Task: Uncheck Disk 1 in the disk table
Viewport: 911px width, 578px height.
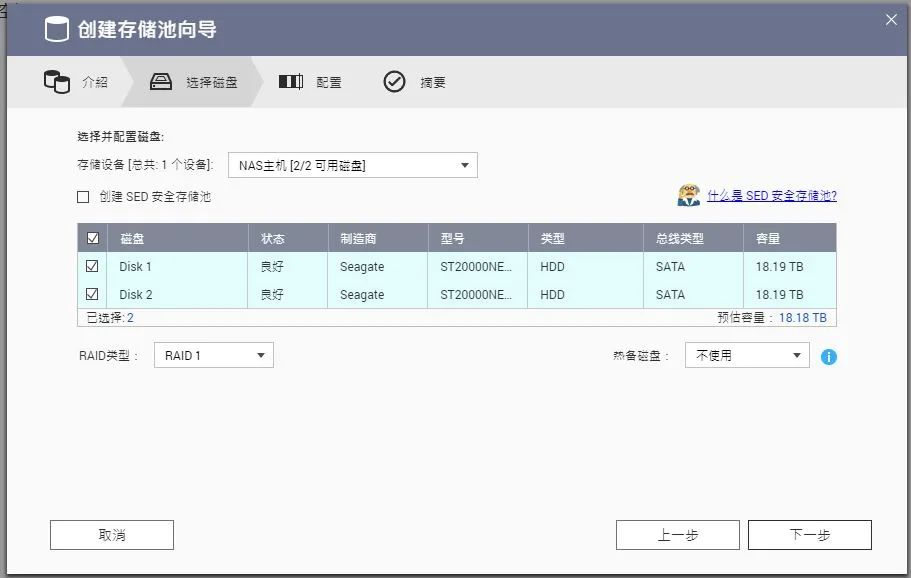Action: [93, 266]
